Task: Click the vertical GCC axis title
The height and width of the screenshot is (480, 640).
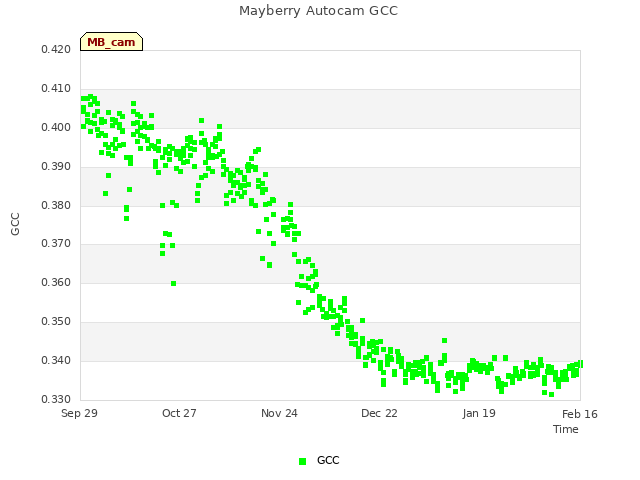Action: [x=15, y=224]
